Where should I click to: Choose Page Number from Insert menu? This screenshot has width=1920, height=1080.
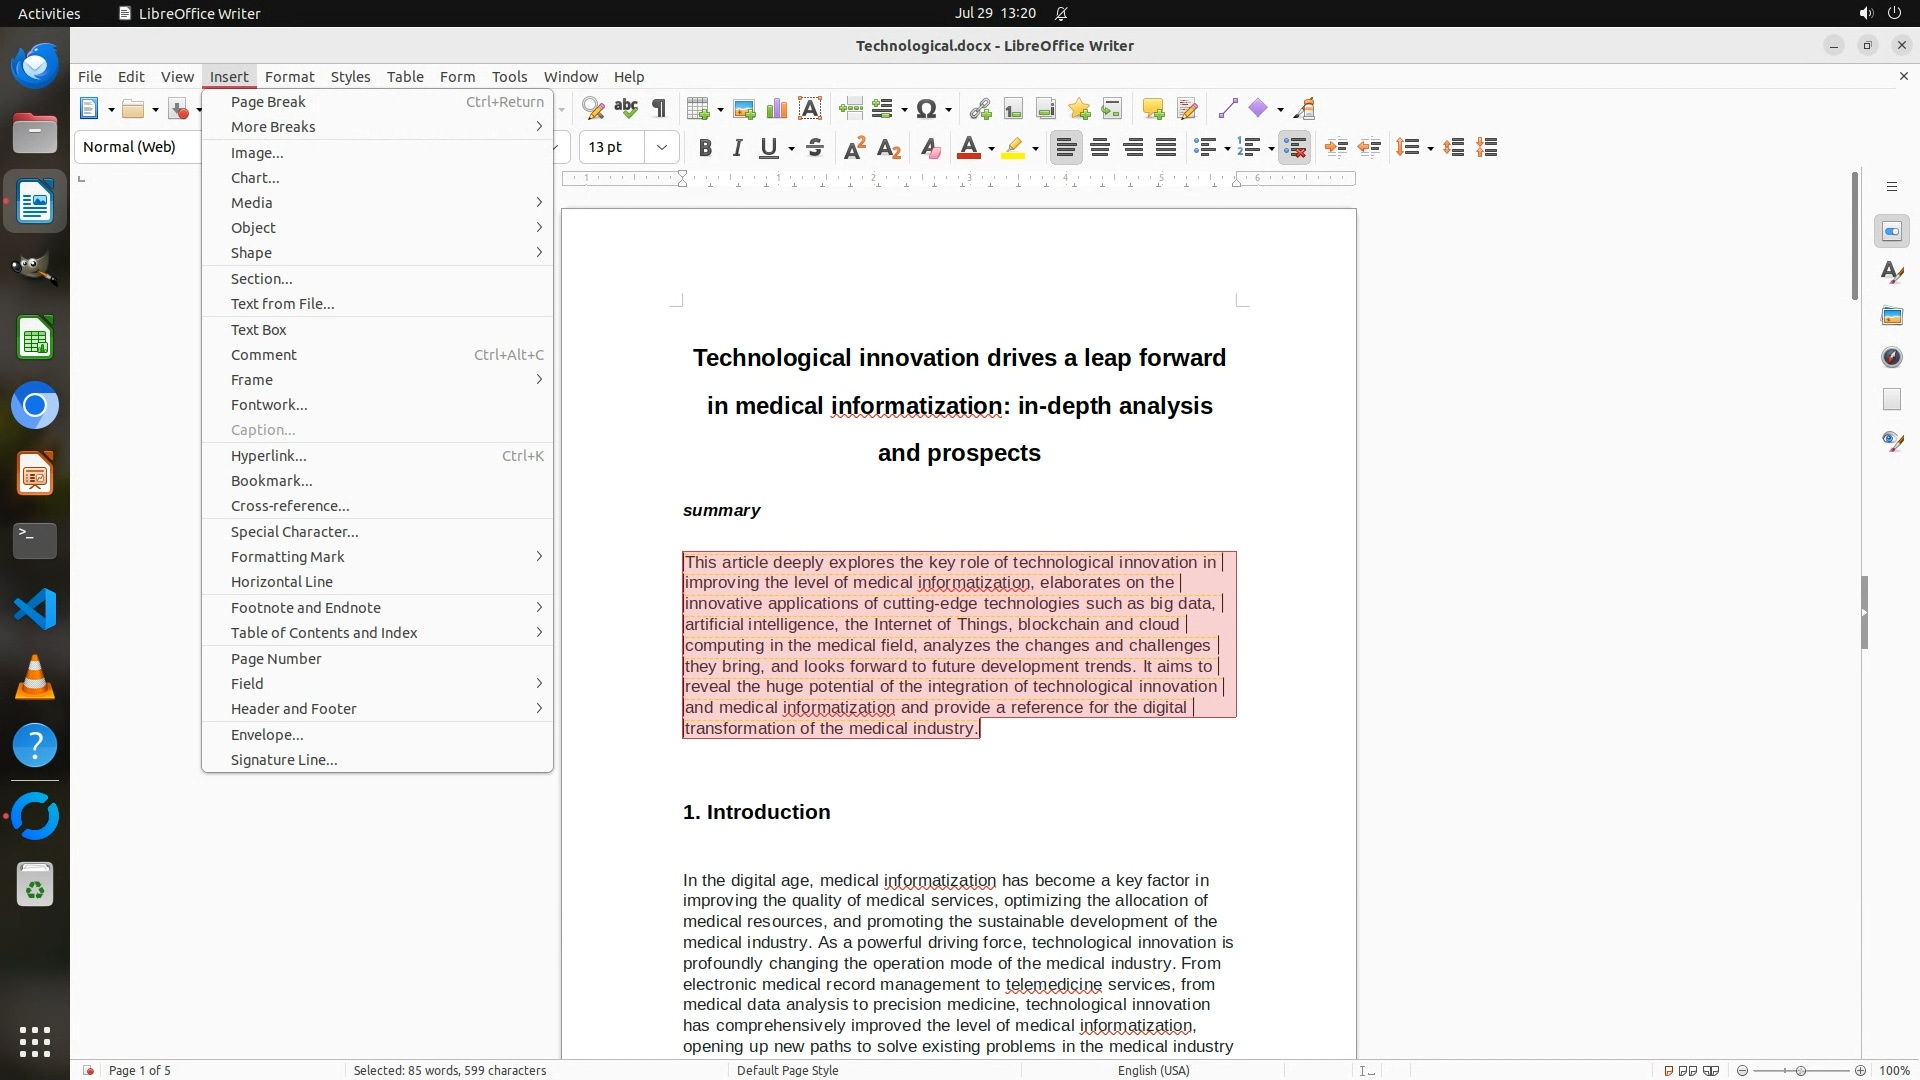[276, 658]
